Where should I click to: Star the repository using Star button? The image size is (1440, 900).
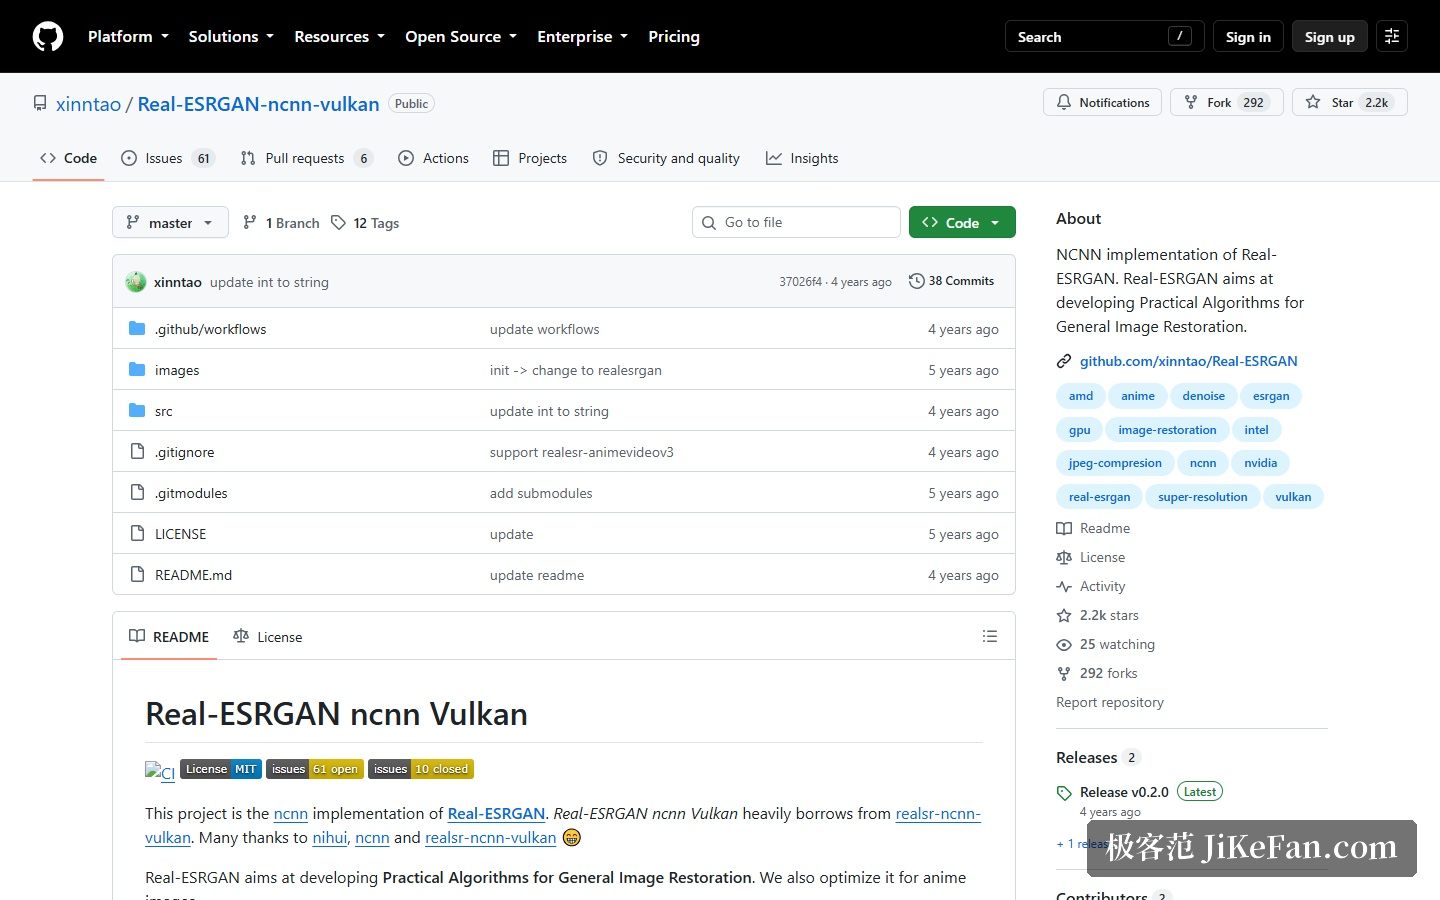(x=1350, y=102)
